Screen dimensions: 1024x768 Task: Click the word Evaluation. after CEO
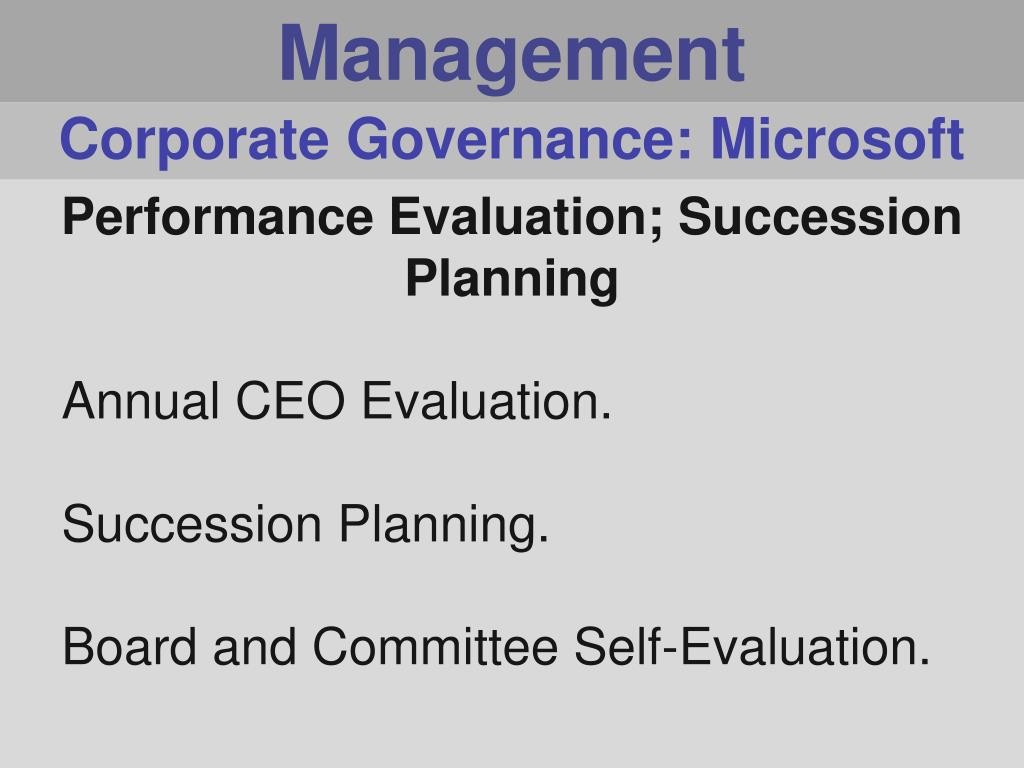pos(487,401)
